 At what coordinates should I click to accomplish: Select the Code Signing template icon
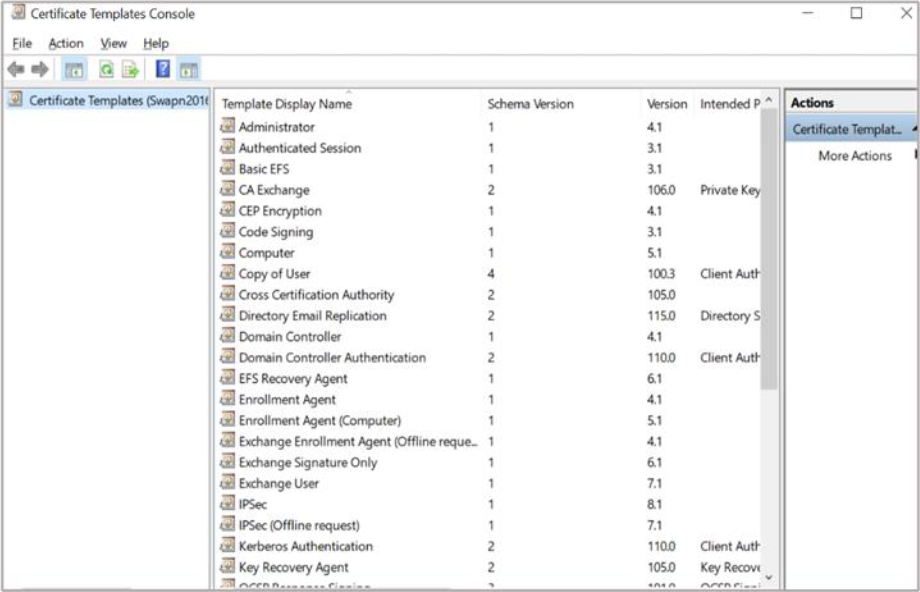pyautogui.click(x=228, y=232)
